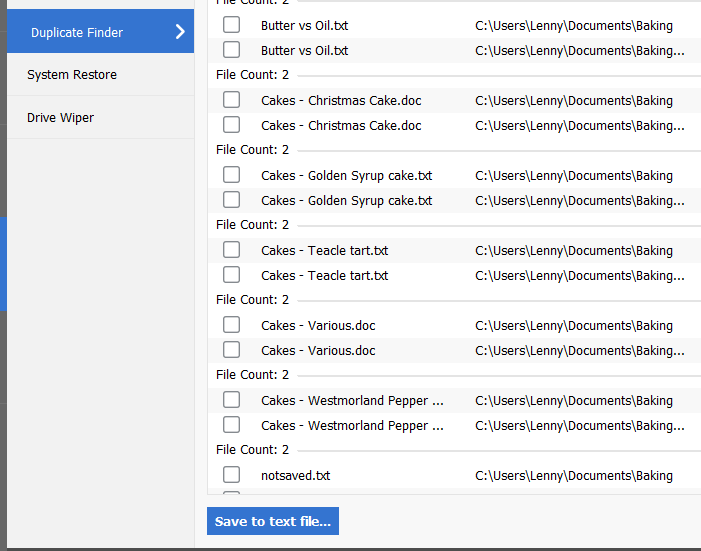Select the second Westmorland Pepper checkbox
Viewport: 701px width, 551px height.
point(231,425)
